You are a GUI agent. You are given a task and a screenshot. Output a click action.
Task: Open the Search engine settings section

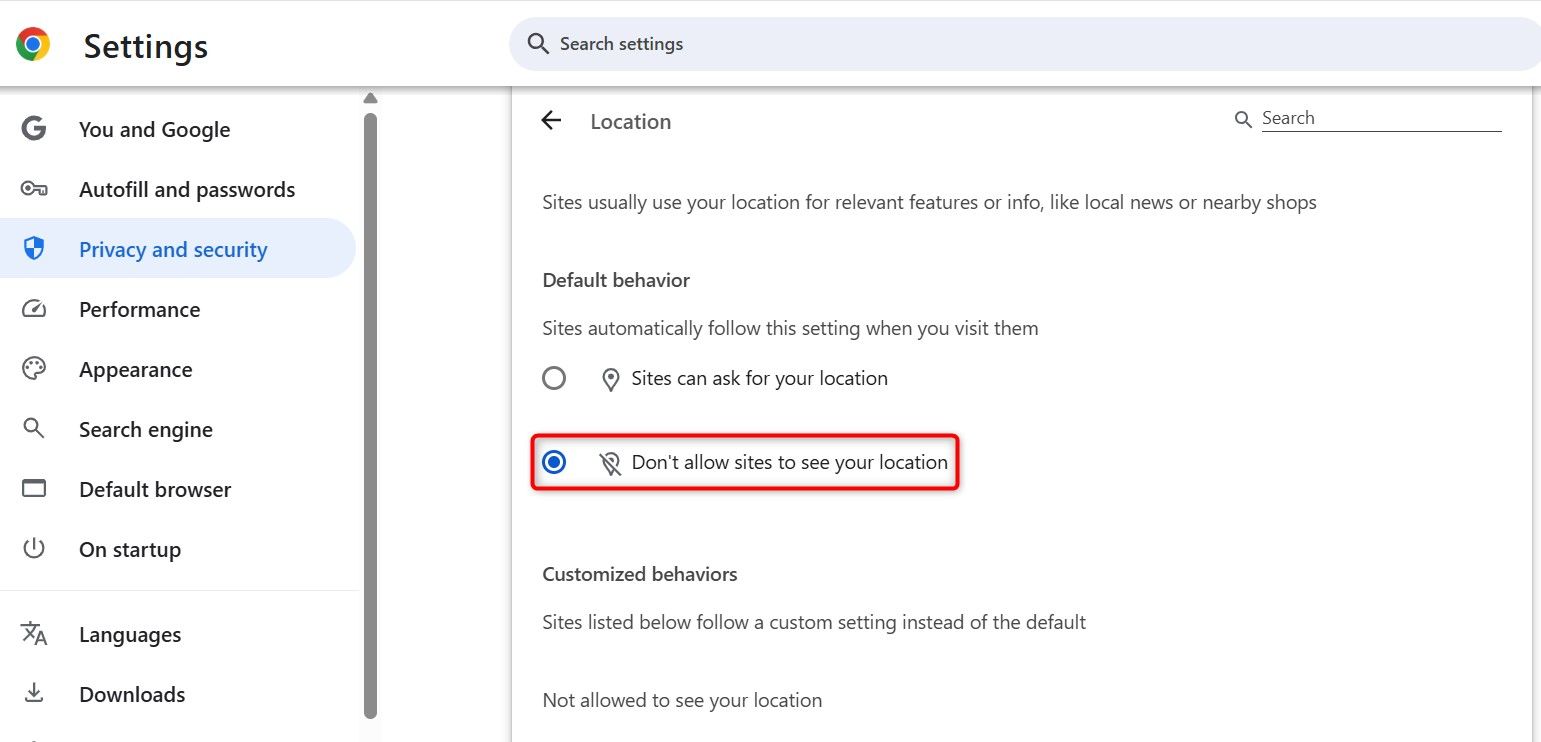(x=146, y=430)
